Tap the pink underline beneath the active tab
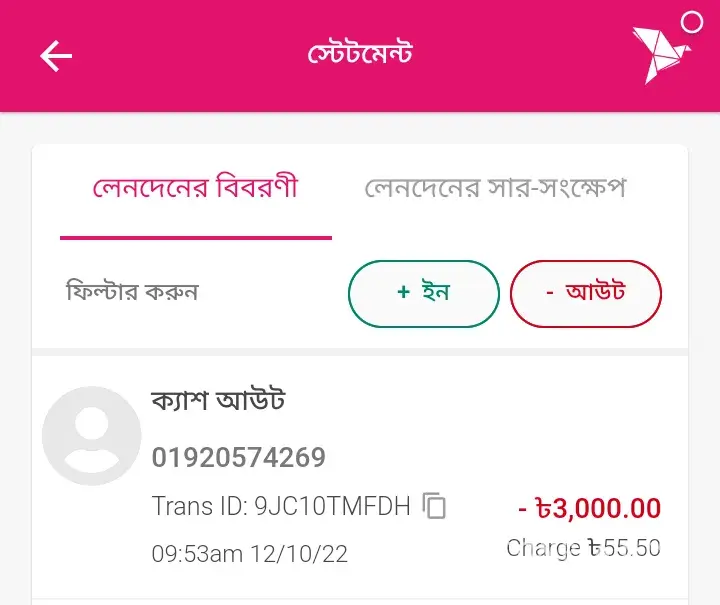Screen dimensions: 720x605 click(195, 238)
